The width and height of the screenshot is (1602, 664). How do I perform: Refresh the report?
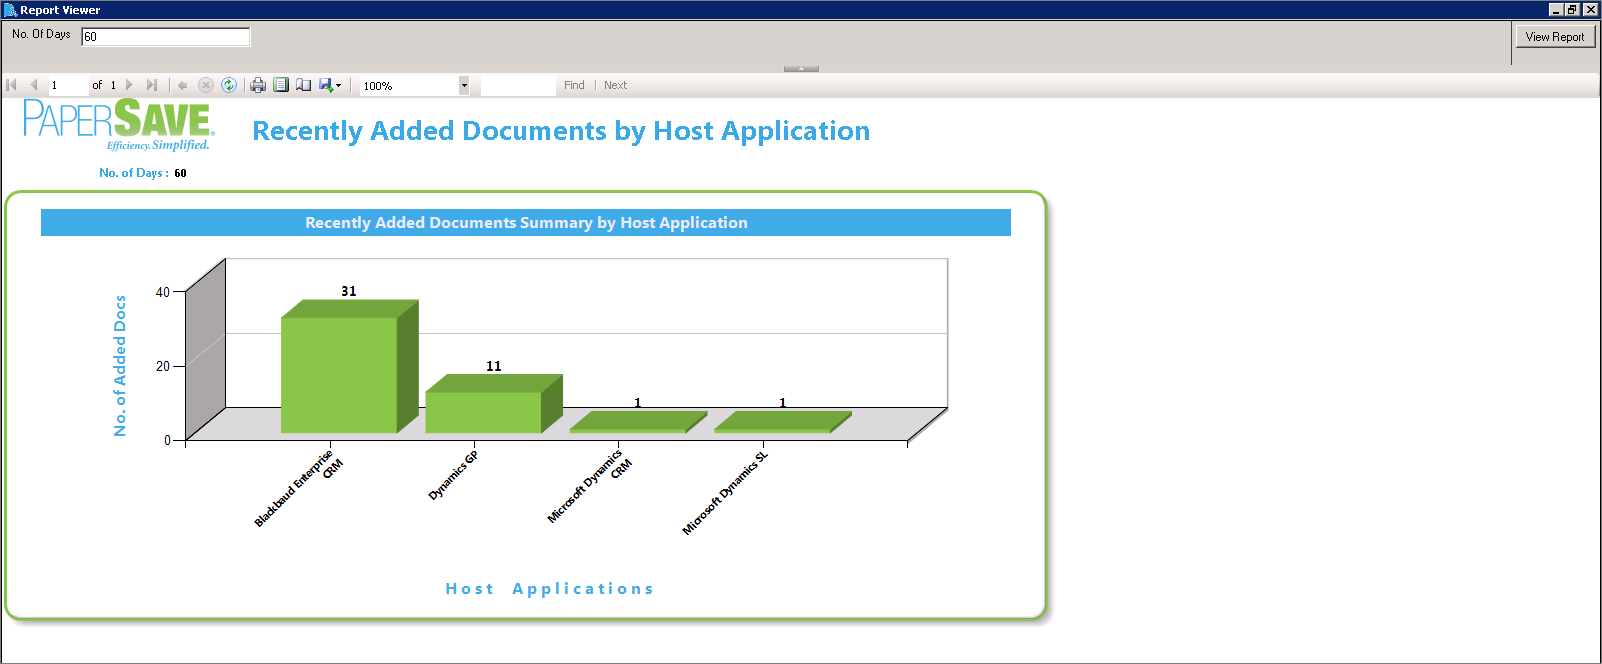click(229, 85)
